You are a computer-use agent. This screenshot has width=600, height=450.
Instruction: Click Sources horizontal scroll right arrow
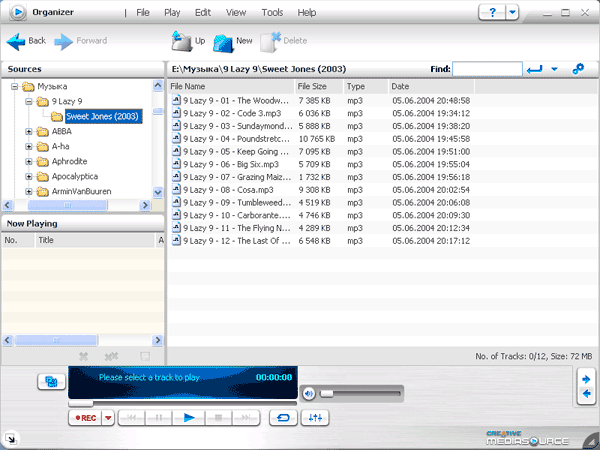145,205
